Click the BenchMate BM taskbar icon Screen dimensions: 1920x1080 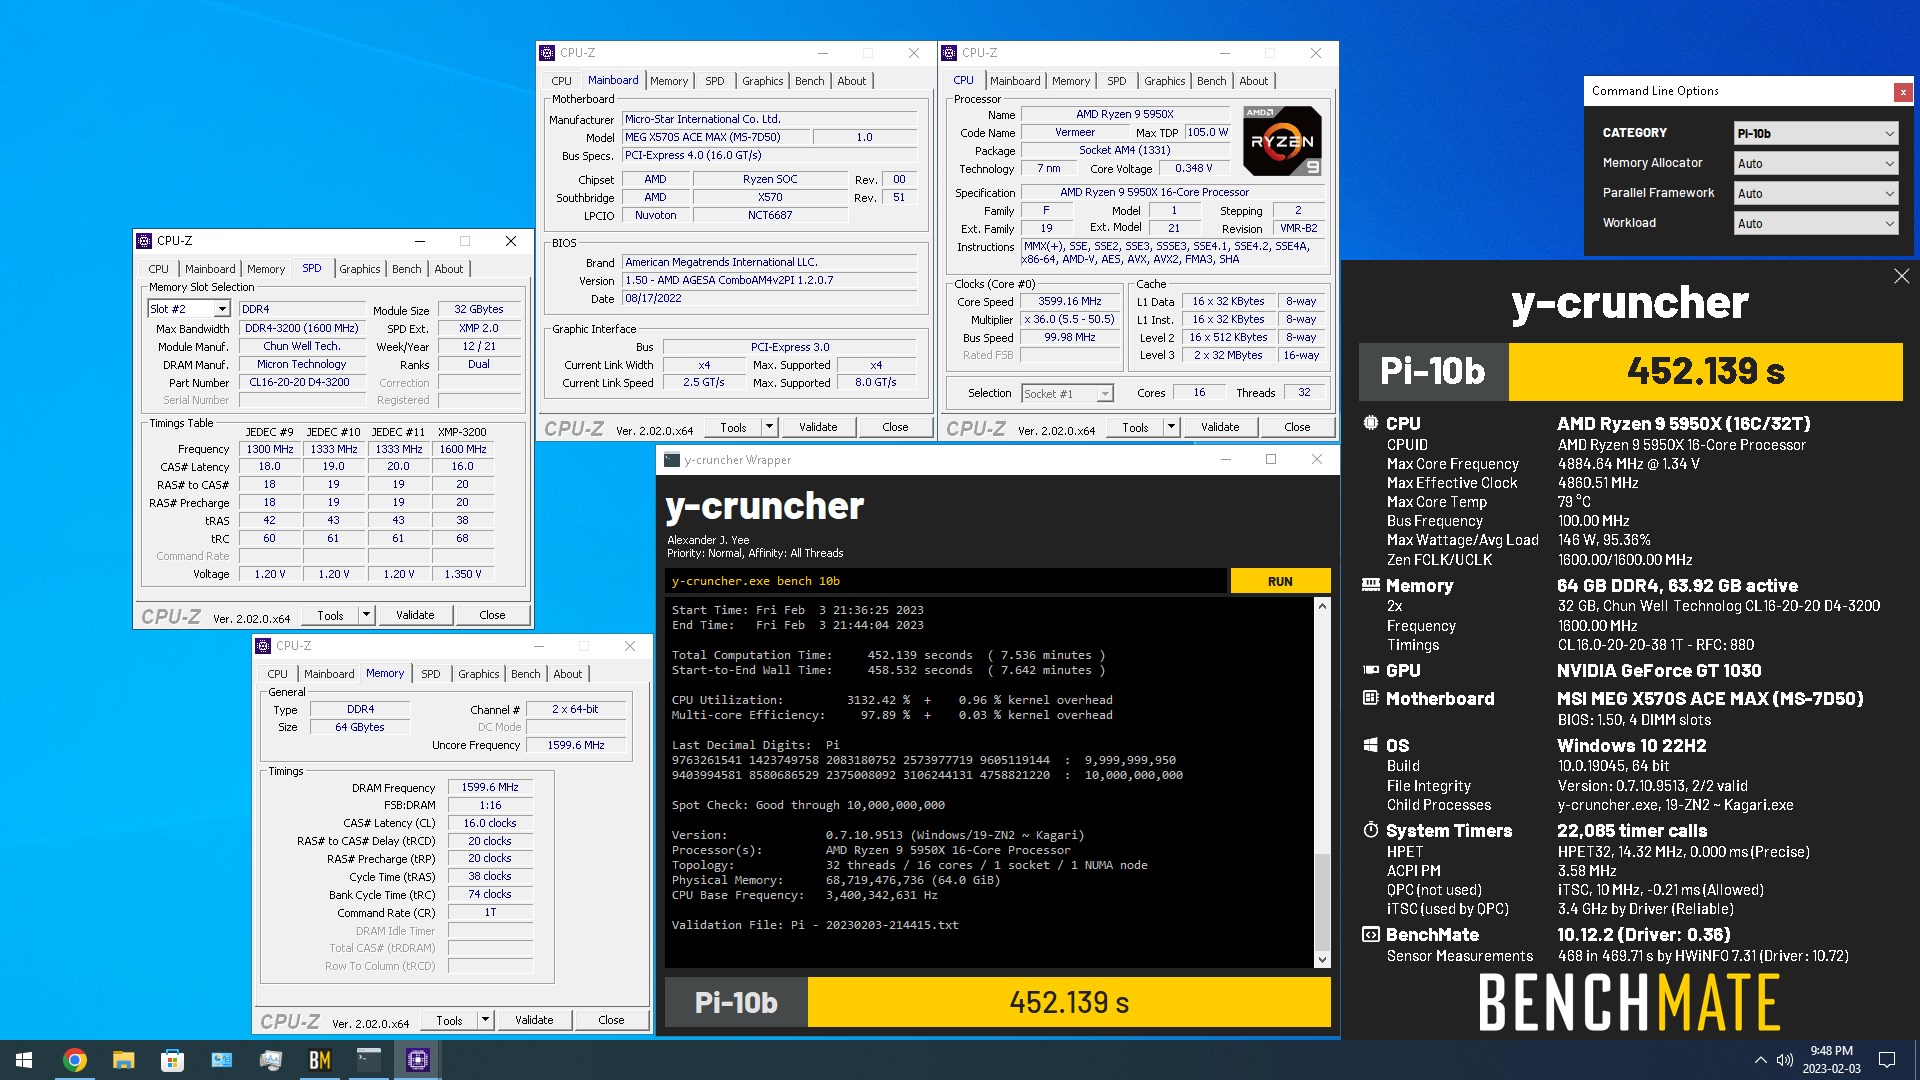point(320,1060)
